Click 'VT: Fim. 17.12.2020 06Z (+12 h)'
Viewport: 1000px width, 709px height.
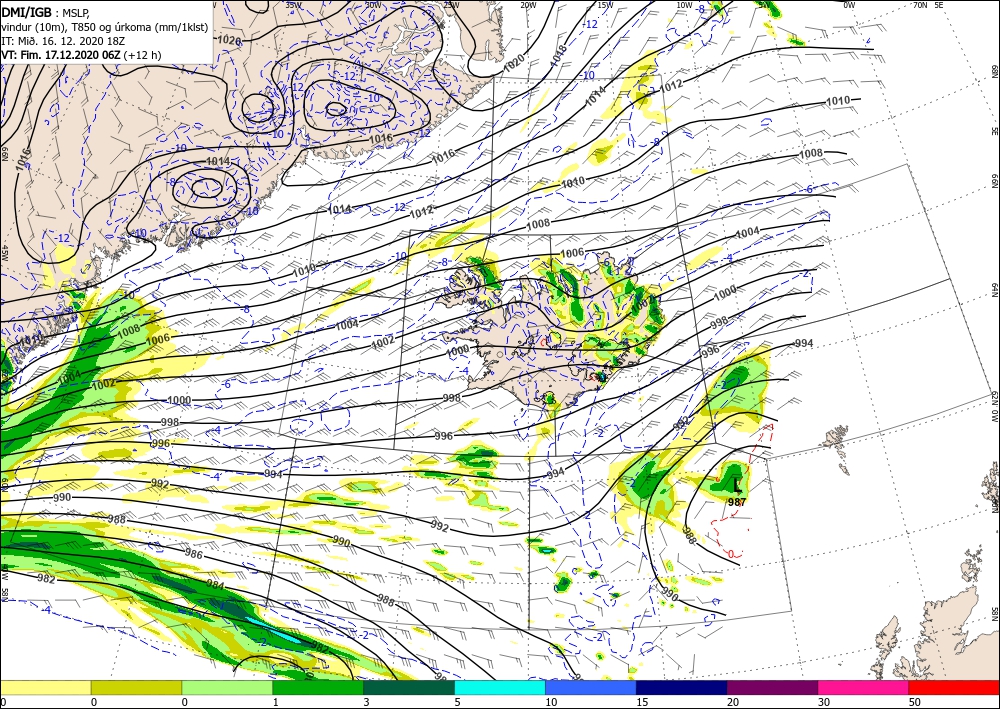pos(81,55)
